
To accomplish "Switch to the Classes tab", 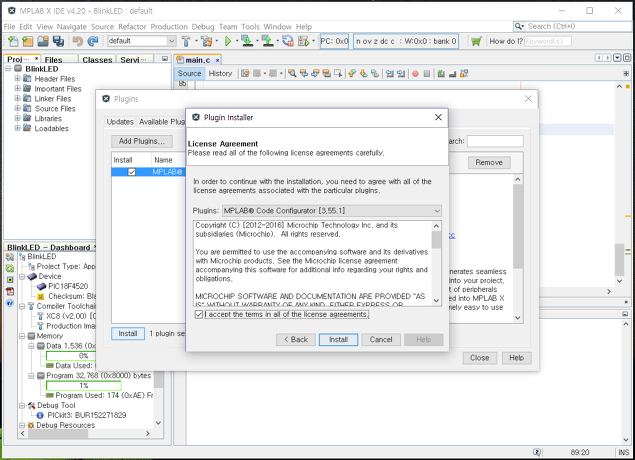I will 97,60.
